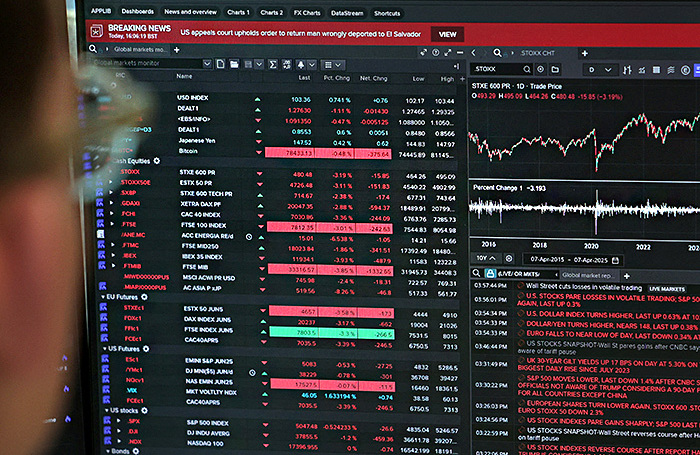Click the Sigma summation icon
The height and width of the screenshot is (455, 700).
pyautogui.click(x=273, y=65)
